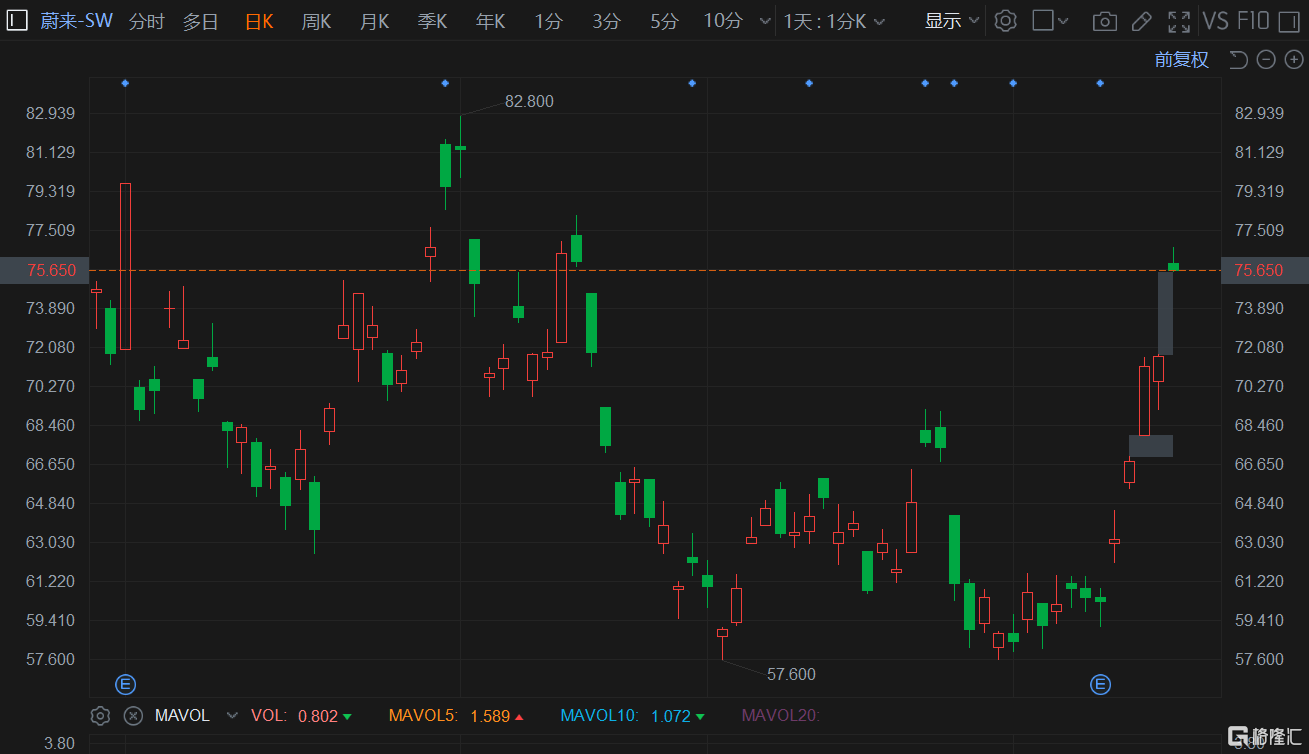Switch to the 1分 minute chart
Viewport: 1309px width, 754px height.
[x=548, y=21]
